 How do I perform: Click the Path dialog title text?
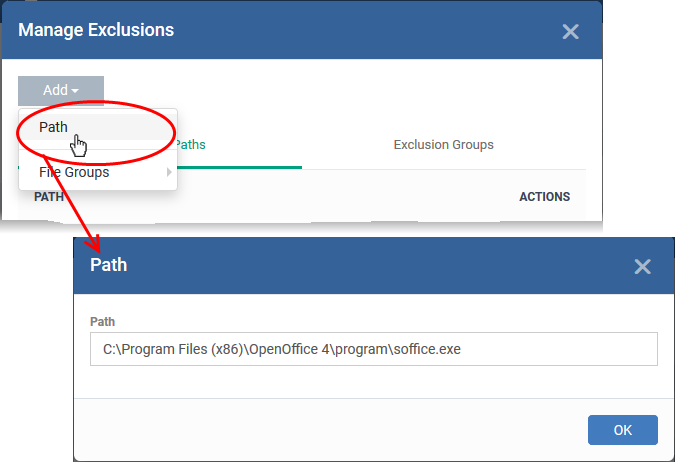tap(109, 265)
